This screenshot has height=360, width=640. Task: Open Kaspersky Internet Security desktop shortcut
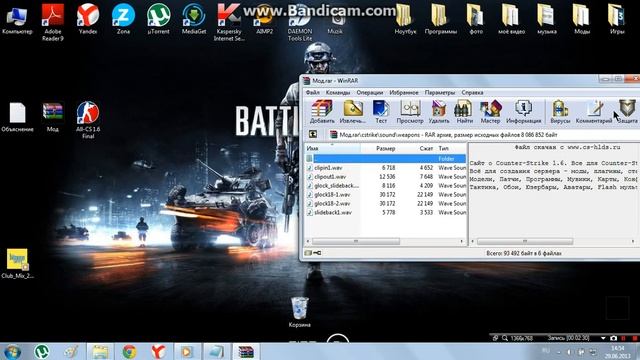point(229,22)
